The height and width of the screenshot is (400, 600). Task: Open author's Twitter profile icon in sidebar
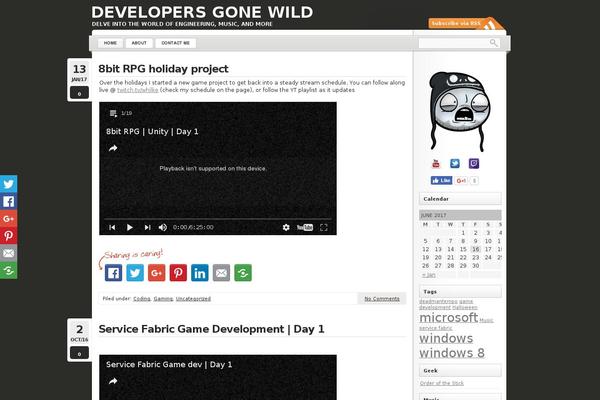(x=455, y=164)
